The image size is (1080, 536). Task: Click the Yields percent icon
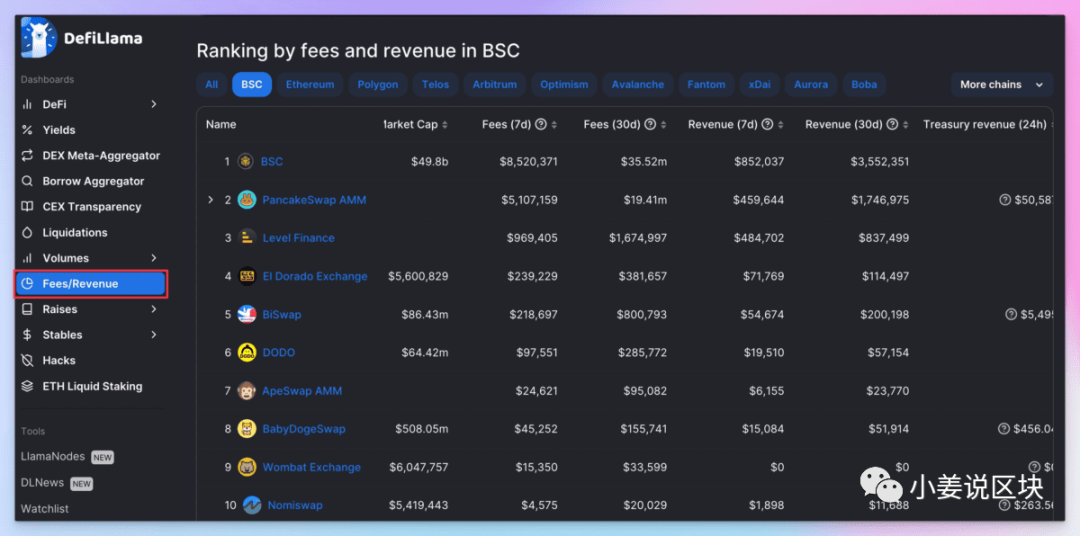(x=27, y=130)
